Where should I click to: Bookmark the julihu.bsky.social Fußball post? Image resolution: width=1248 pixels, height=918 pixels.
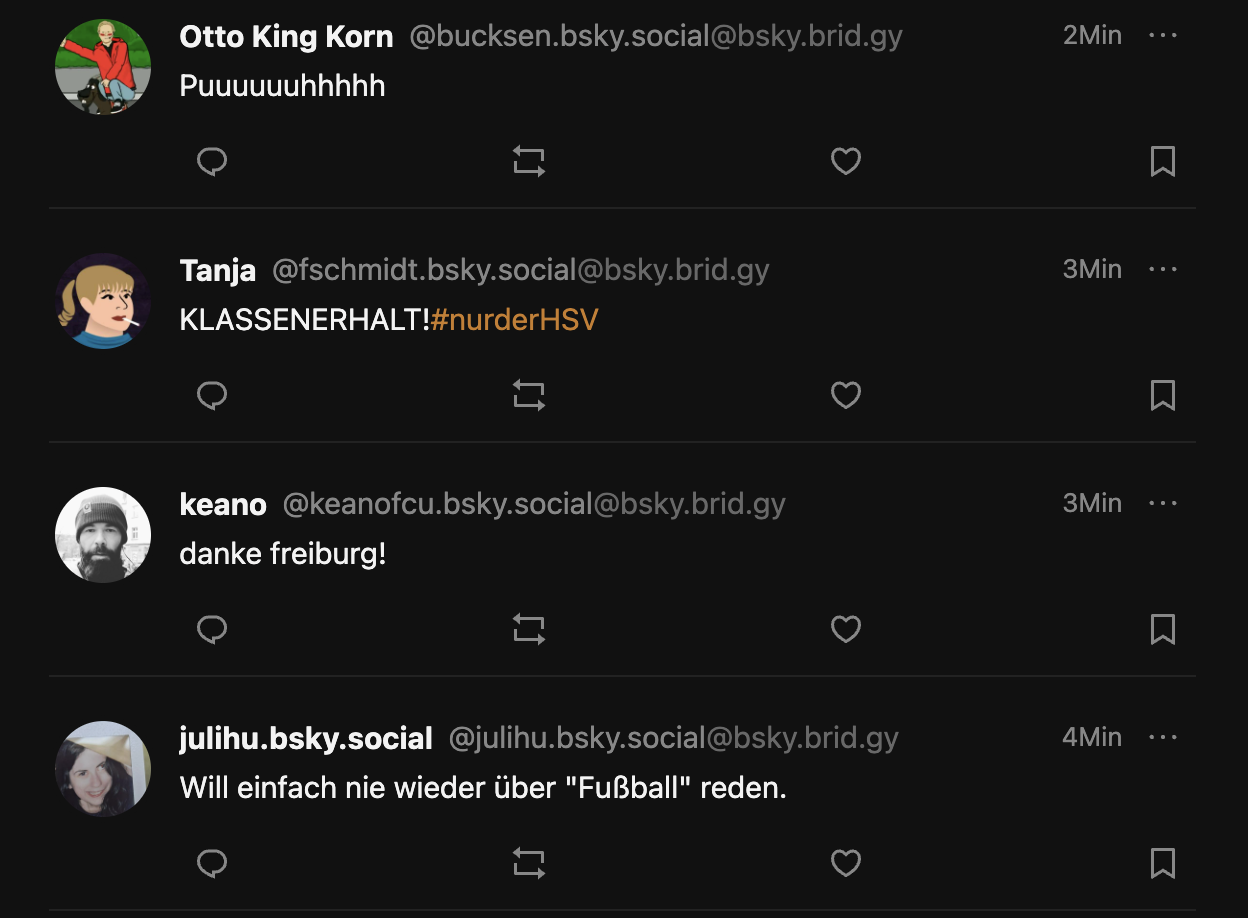tap(1163, 863)
